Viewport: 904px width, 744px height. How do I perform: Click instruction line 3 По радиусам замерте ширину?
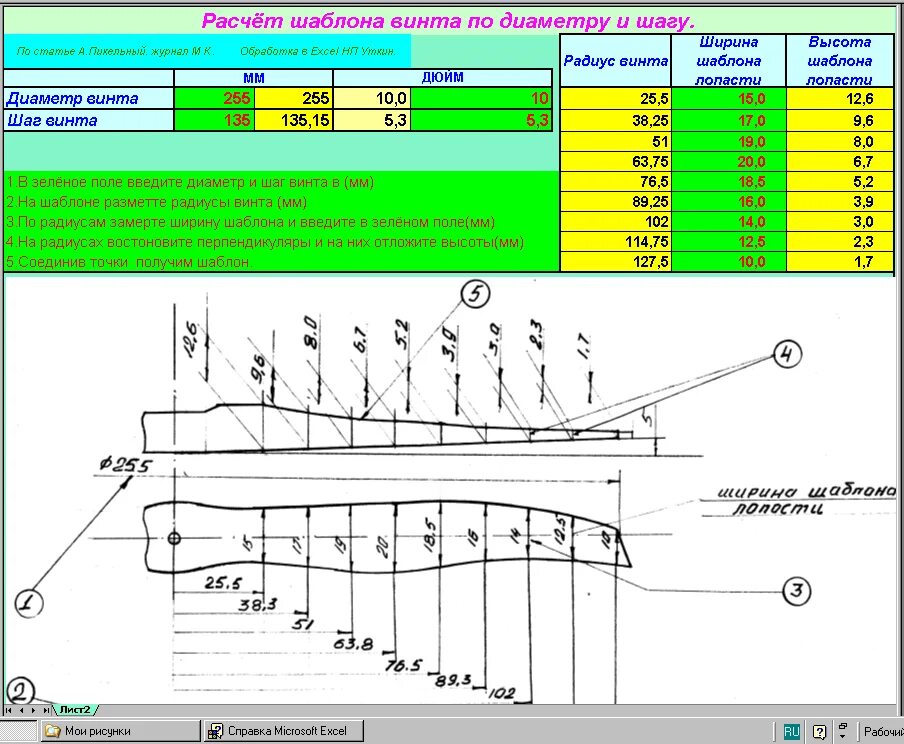coord(250,222)
